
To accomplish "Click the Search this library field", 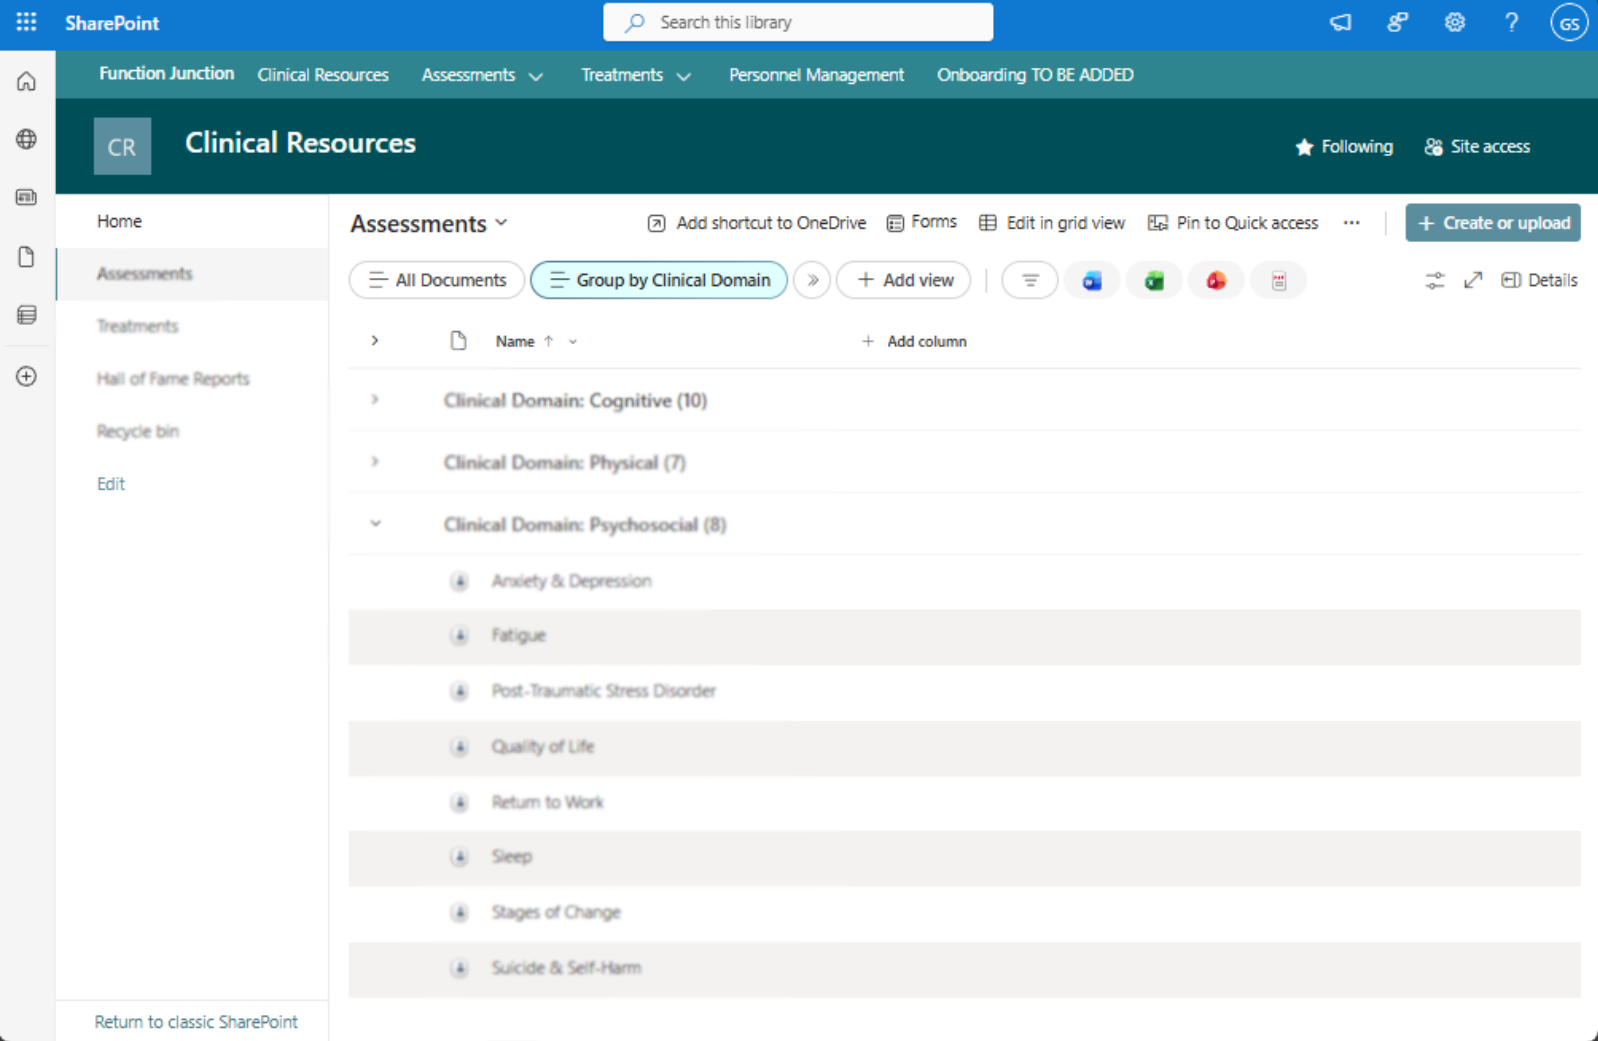I will click(798, 22).
